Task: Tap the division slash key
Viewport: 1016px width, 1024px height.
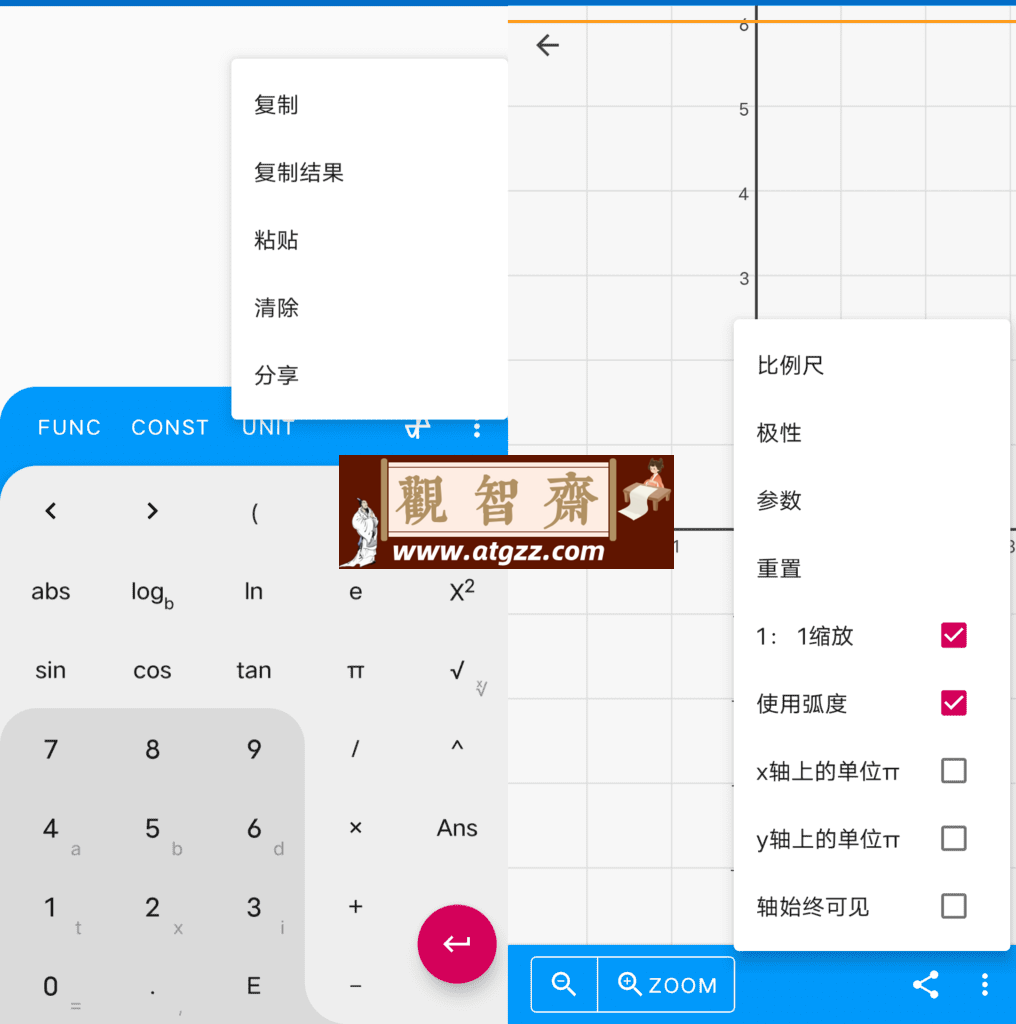Action: (x=355, y=749)
